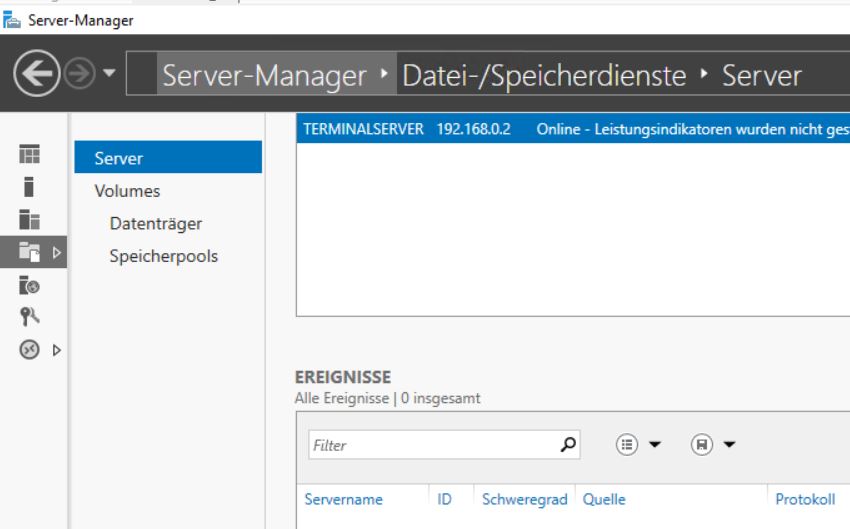Screen dimensions: 850x529
Task: Click the forward navigation arrow
Action: coord(79,73)
